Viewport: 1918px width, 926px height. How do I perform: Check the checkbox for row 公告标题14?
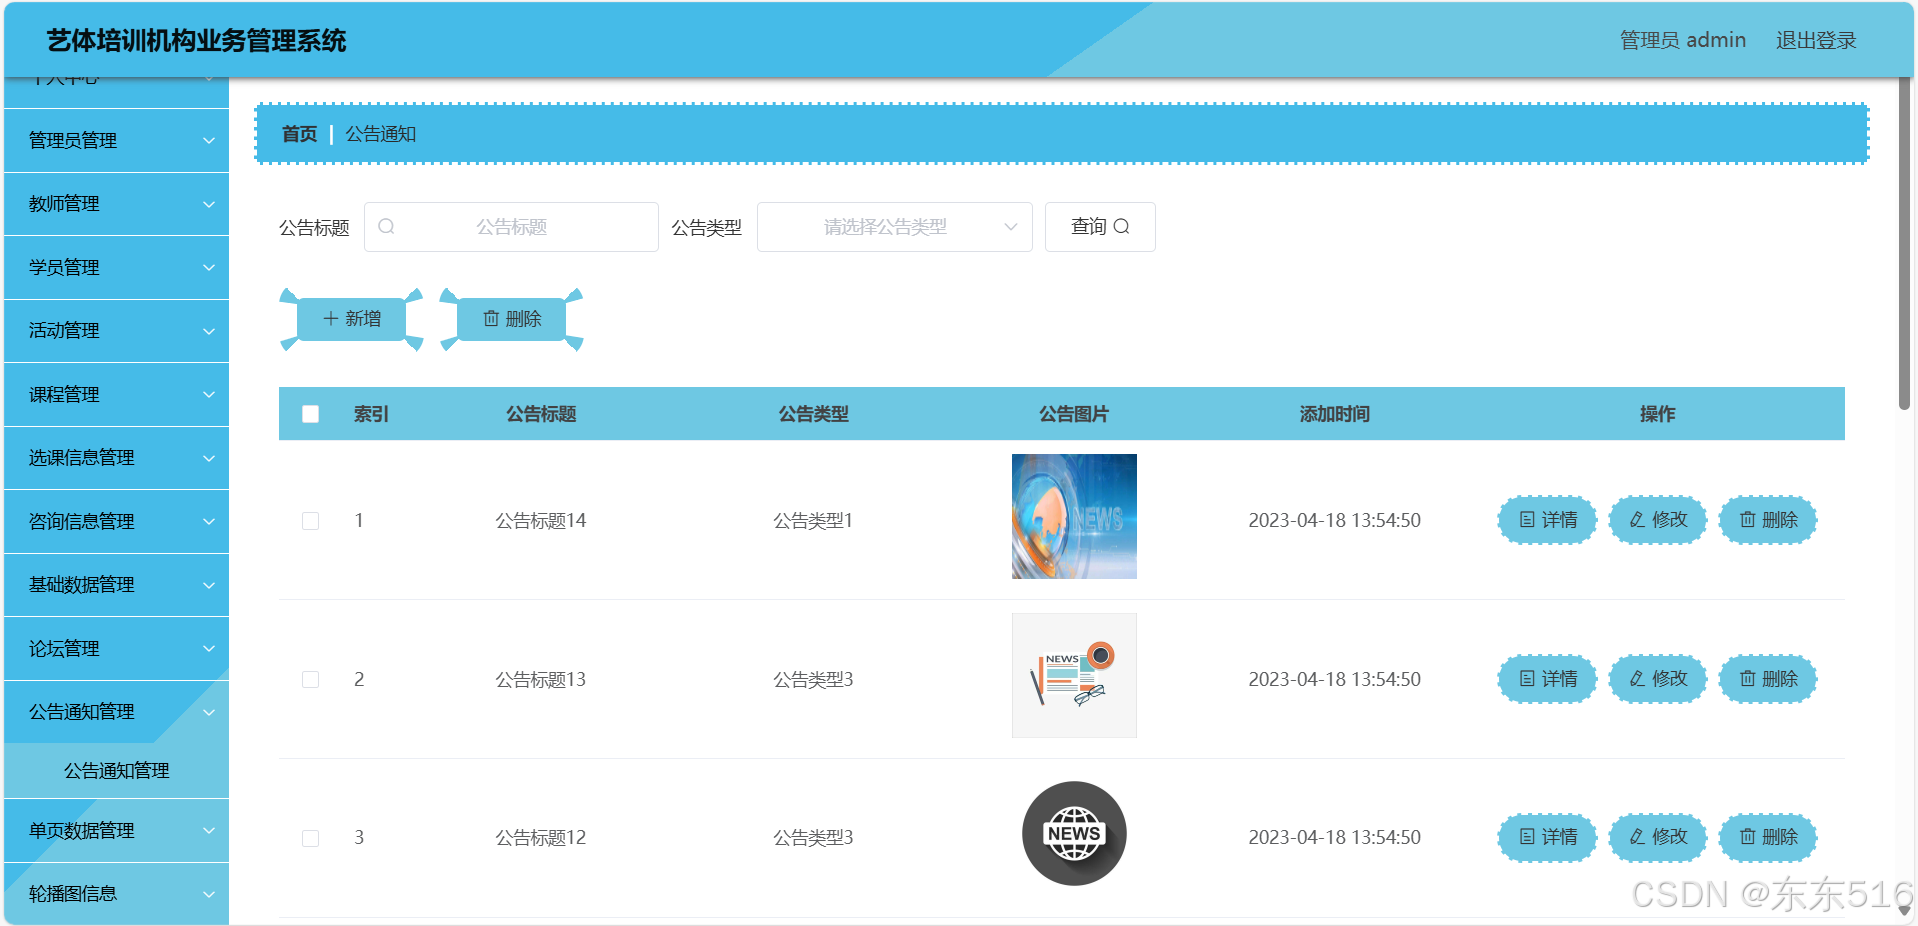tap(311, 521)
